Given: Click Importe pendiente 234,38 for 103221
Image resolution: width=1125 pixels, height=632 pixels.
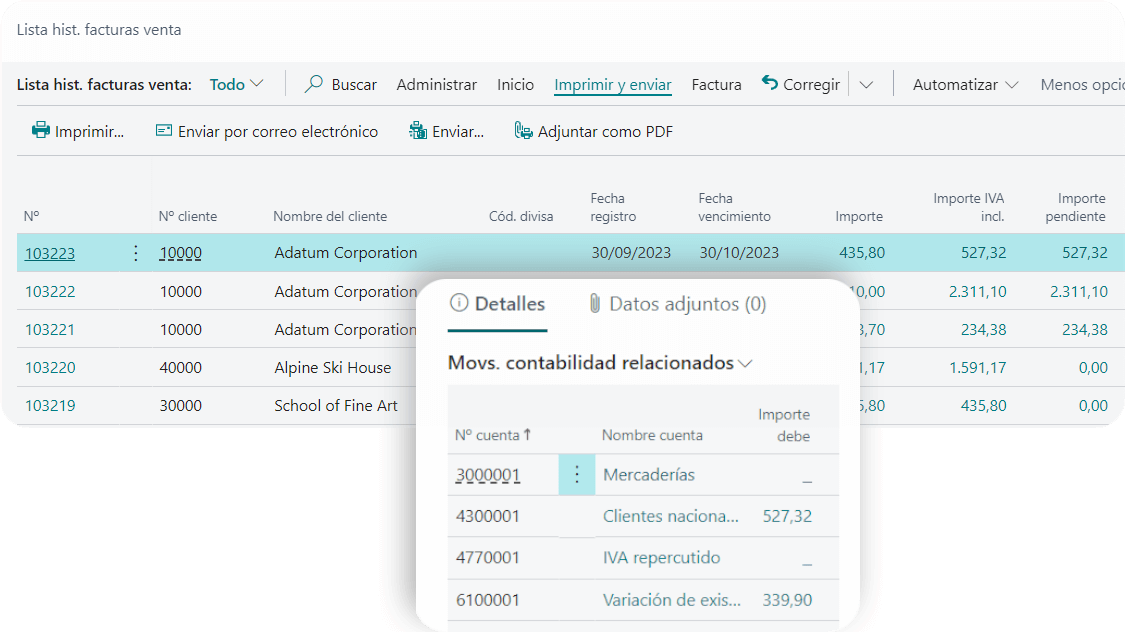Looking at the screenshot, I should [x=1085, y=329].
